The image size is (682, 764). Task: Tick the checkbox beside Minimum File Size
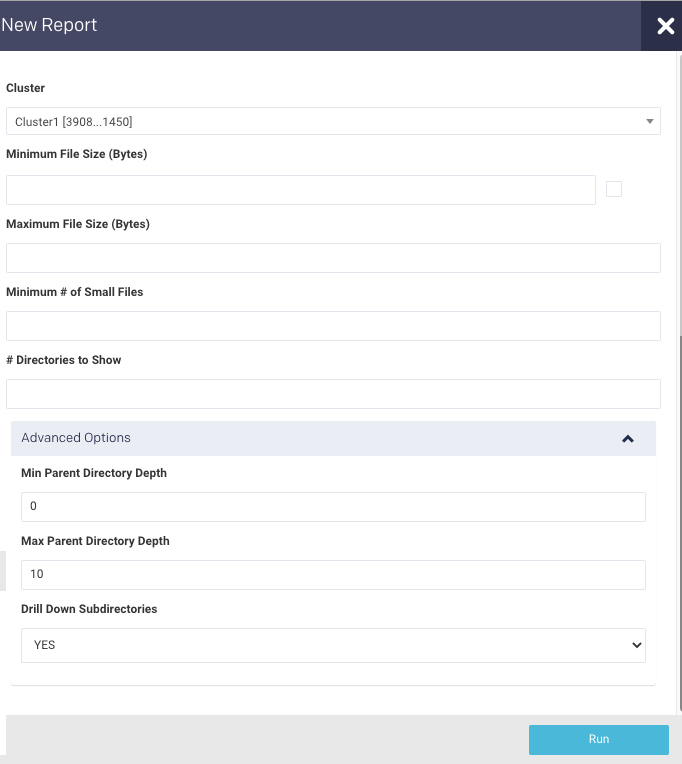[x=614, y=189]
